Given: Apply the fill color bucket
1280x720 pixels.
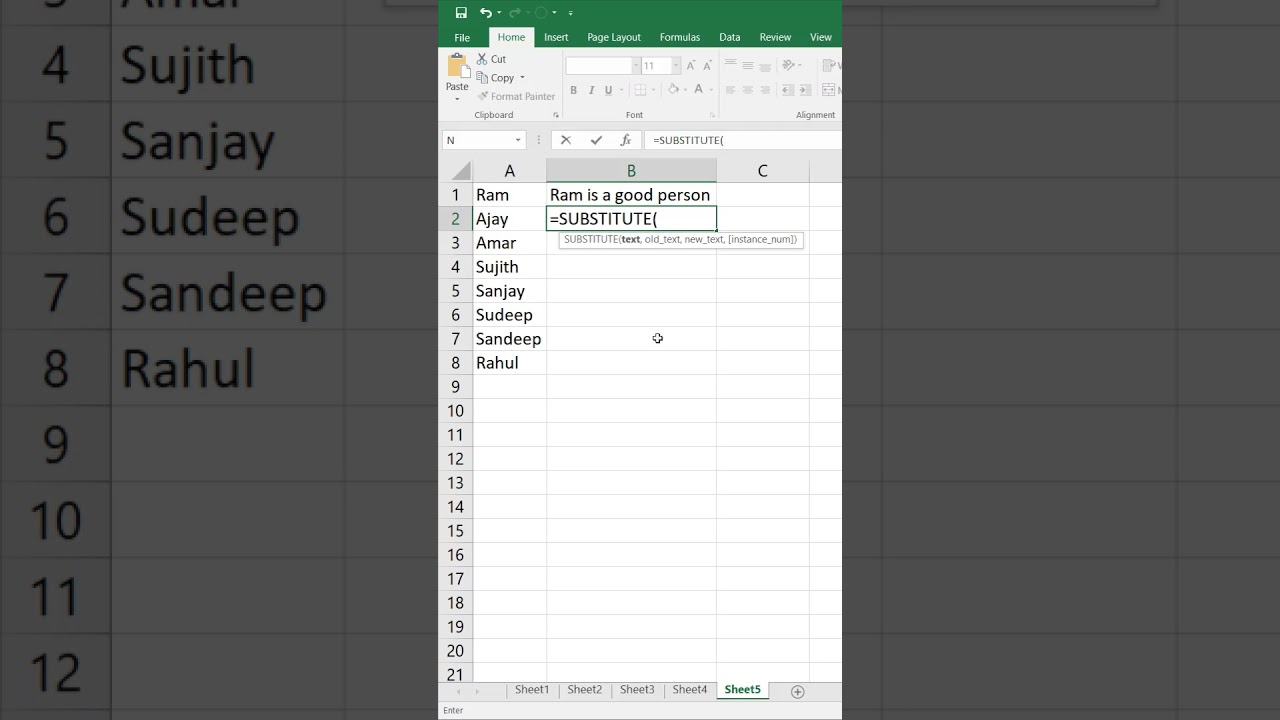Looking at the screenshot, I should pyautogui.click(x=674, y=90).
